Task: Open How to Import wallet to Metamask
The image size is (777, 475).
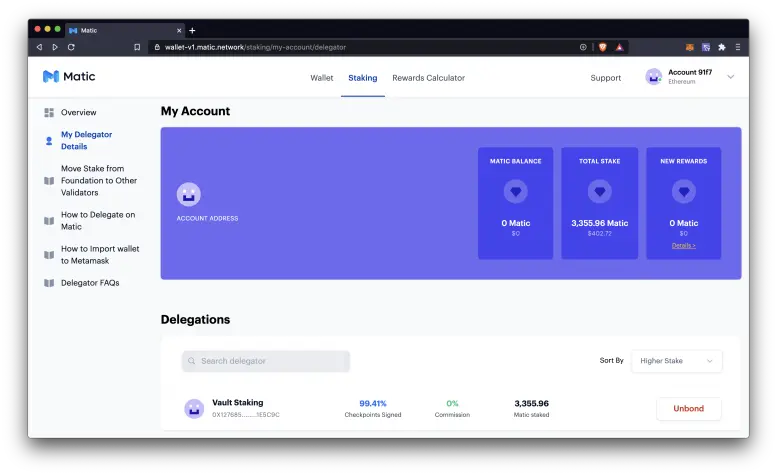Action: pyautogui.click(x=100, y=255)
